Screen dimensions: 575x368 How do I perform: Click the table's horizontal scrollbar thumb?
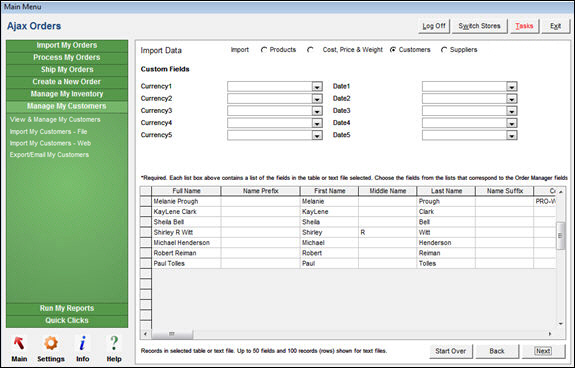[x=172, y=334]
